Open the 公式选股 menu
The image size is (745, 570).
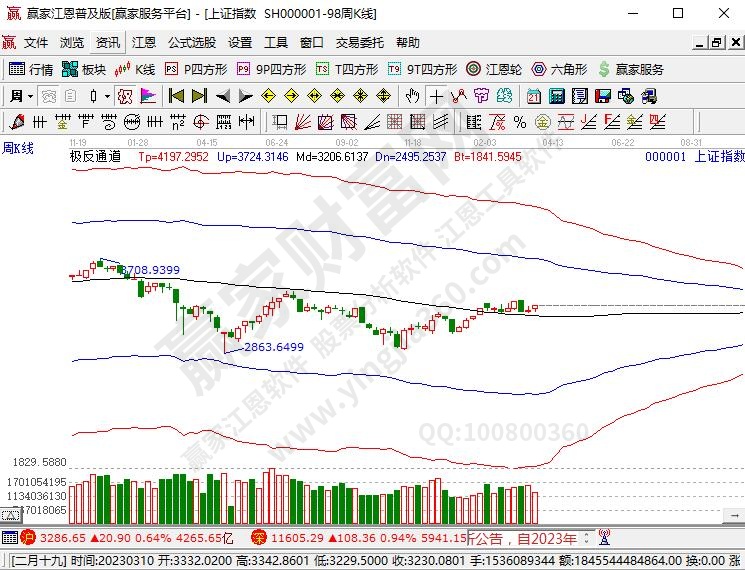(191, 43)
